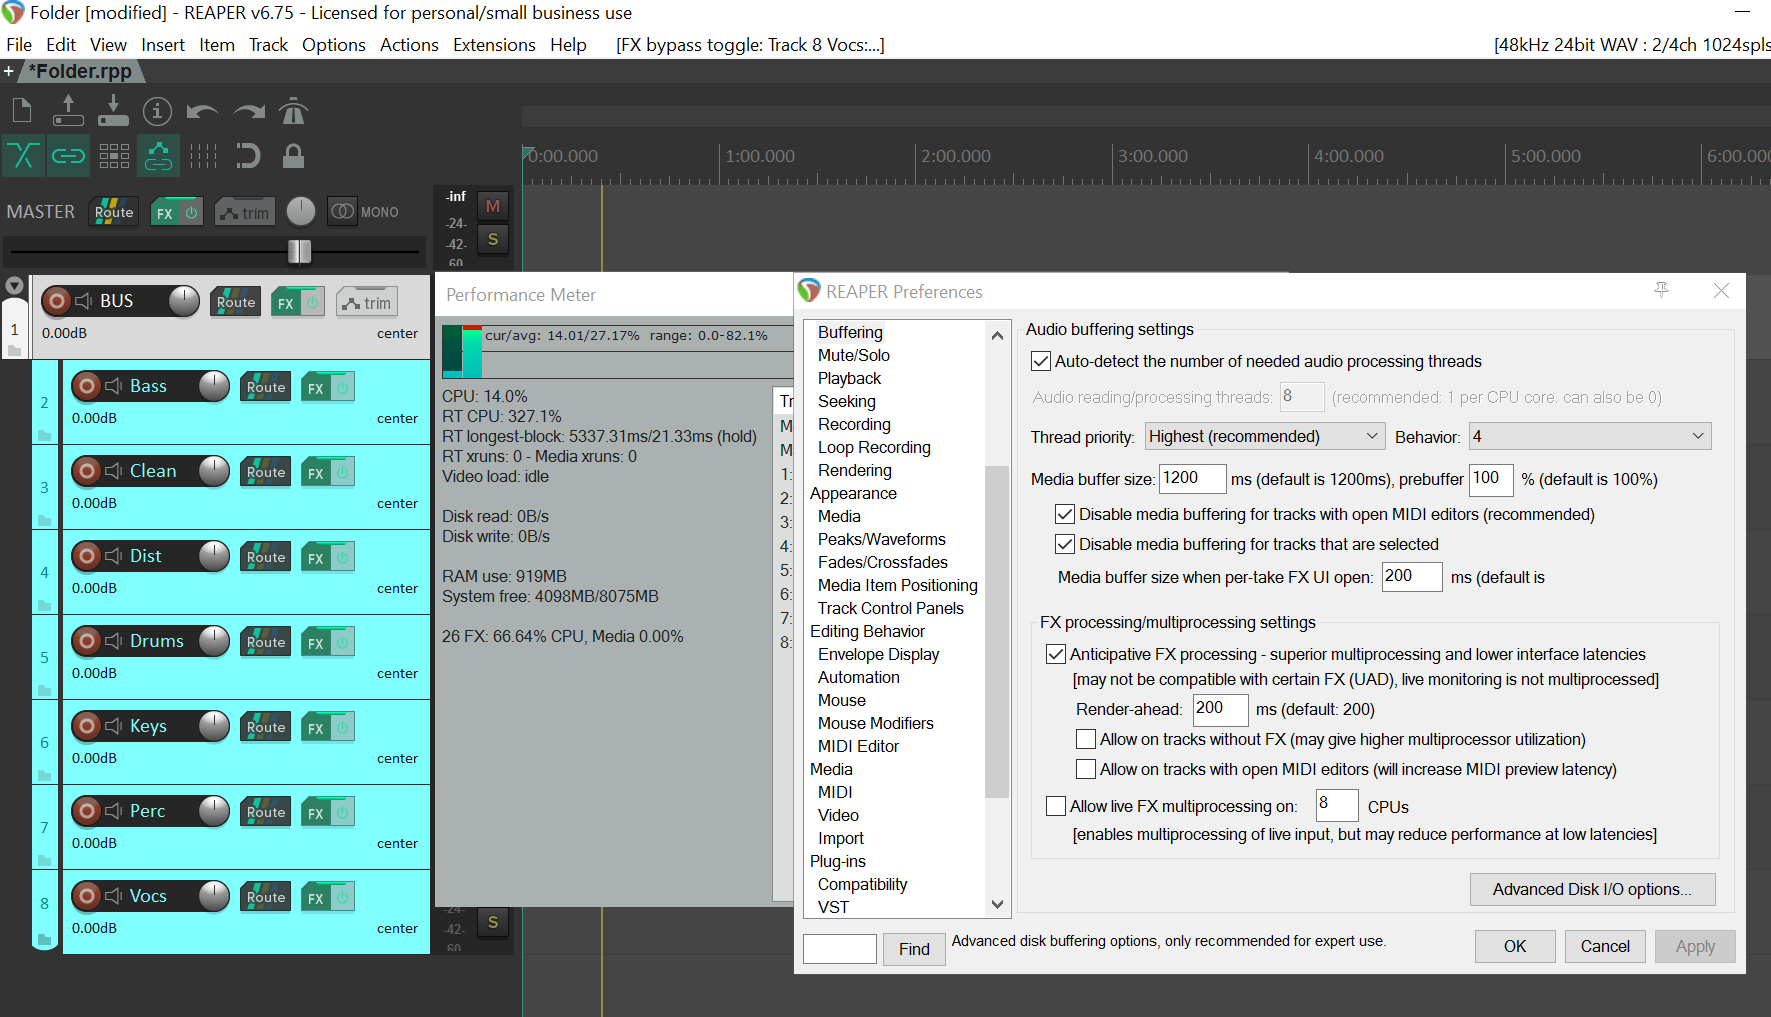The image size is (1771, 1017).
Task: Open project settings info icon
Action: point(157,112)
